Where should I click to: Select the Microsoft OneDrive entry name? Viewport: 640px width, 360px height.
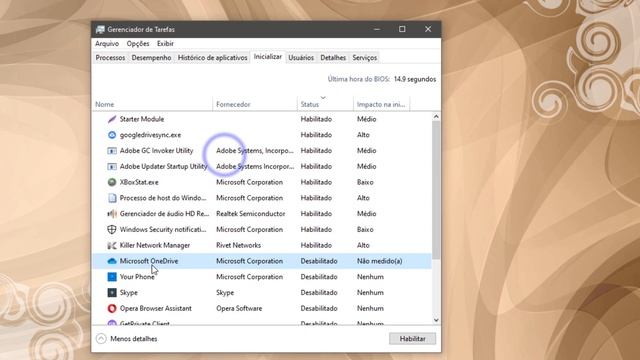[149, 261]
